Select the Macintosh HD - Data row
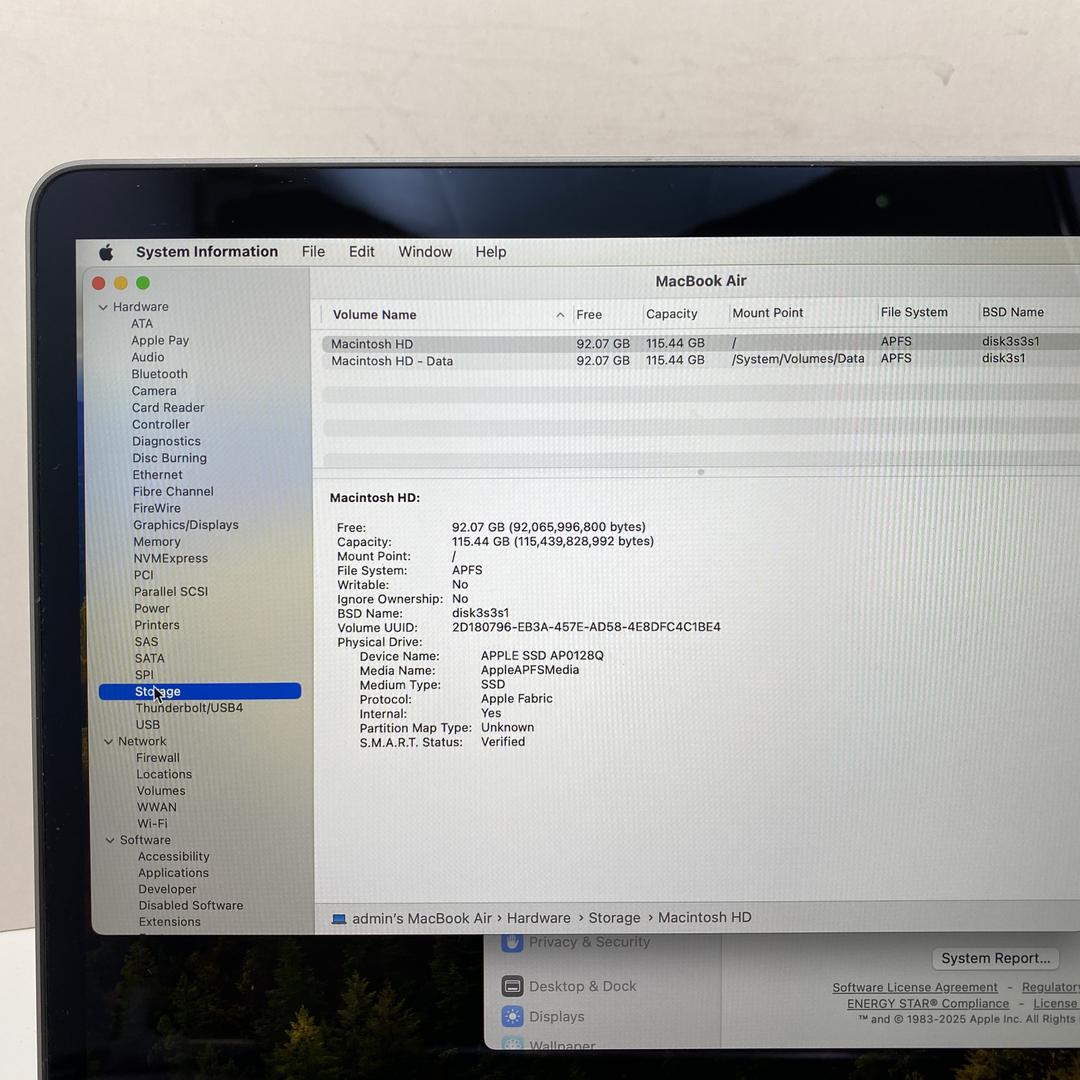Viewport: 1080px width, 1080px height. pos(392,361)
